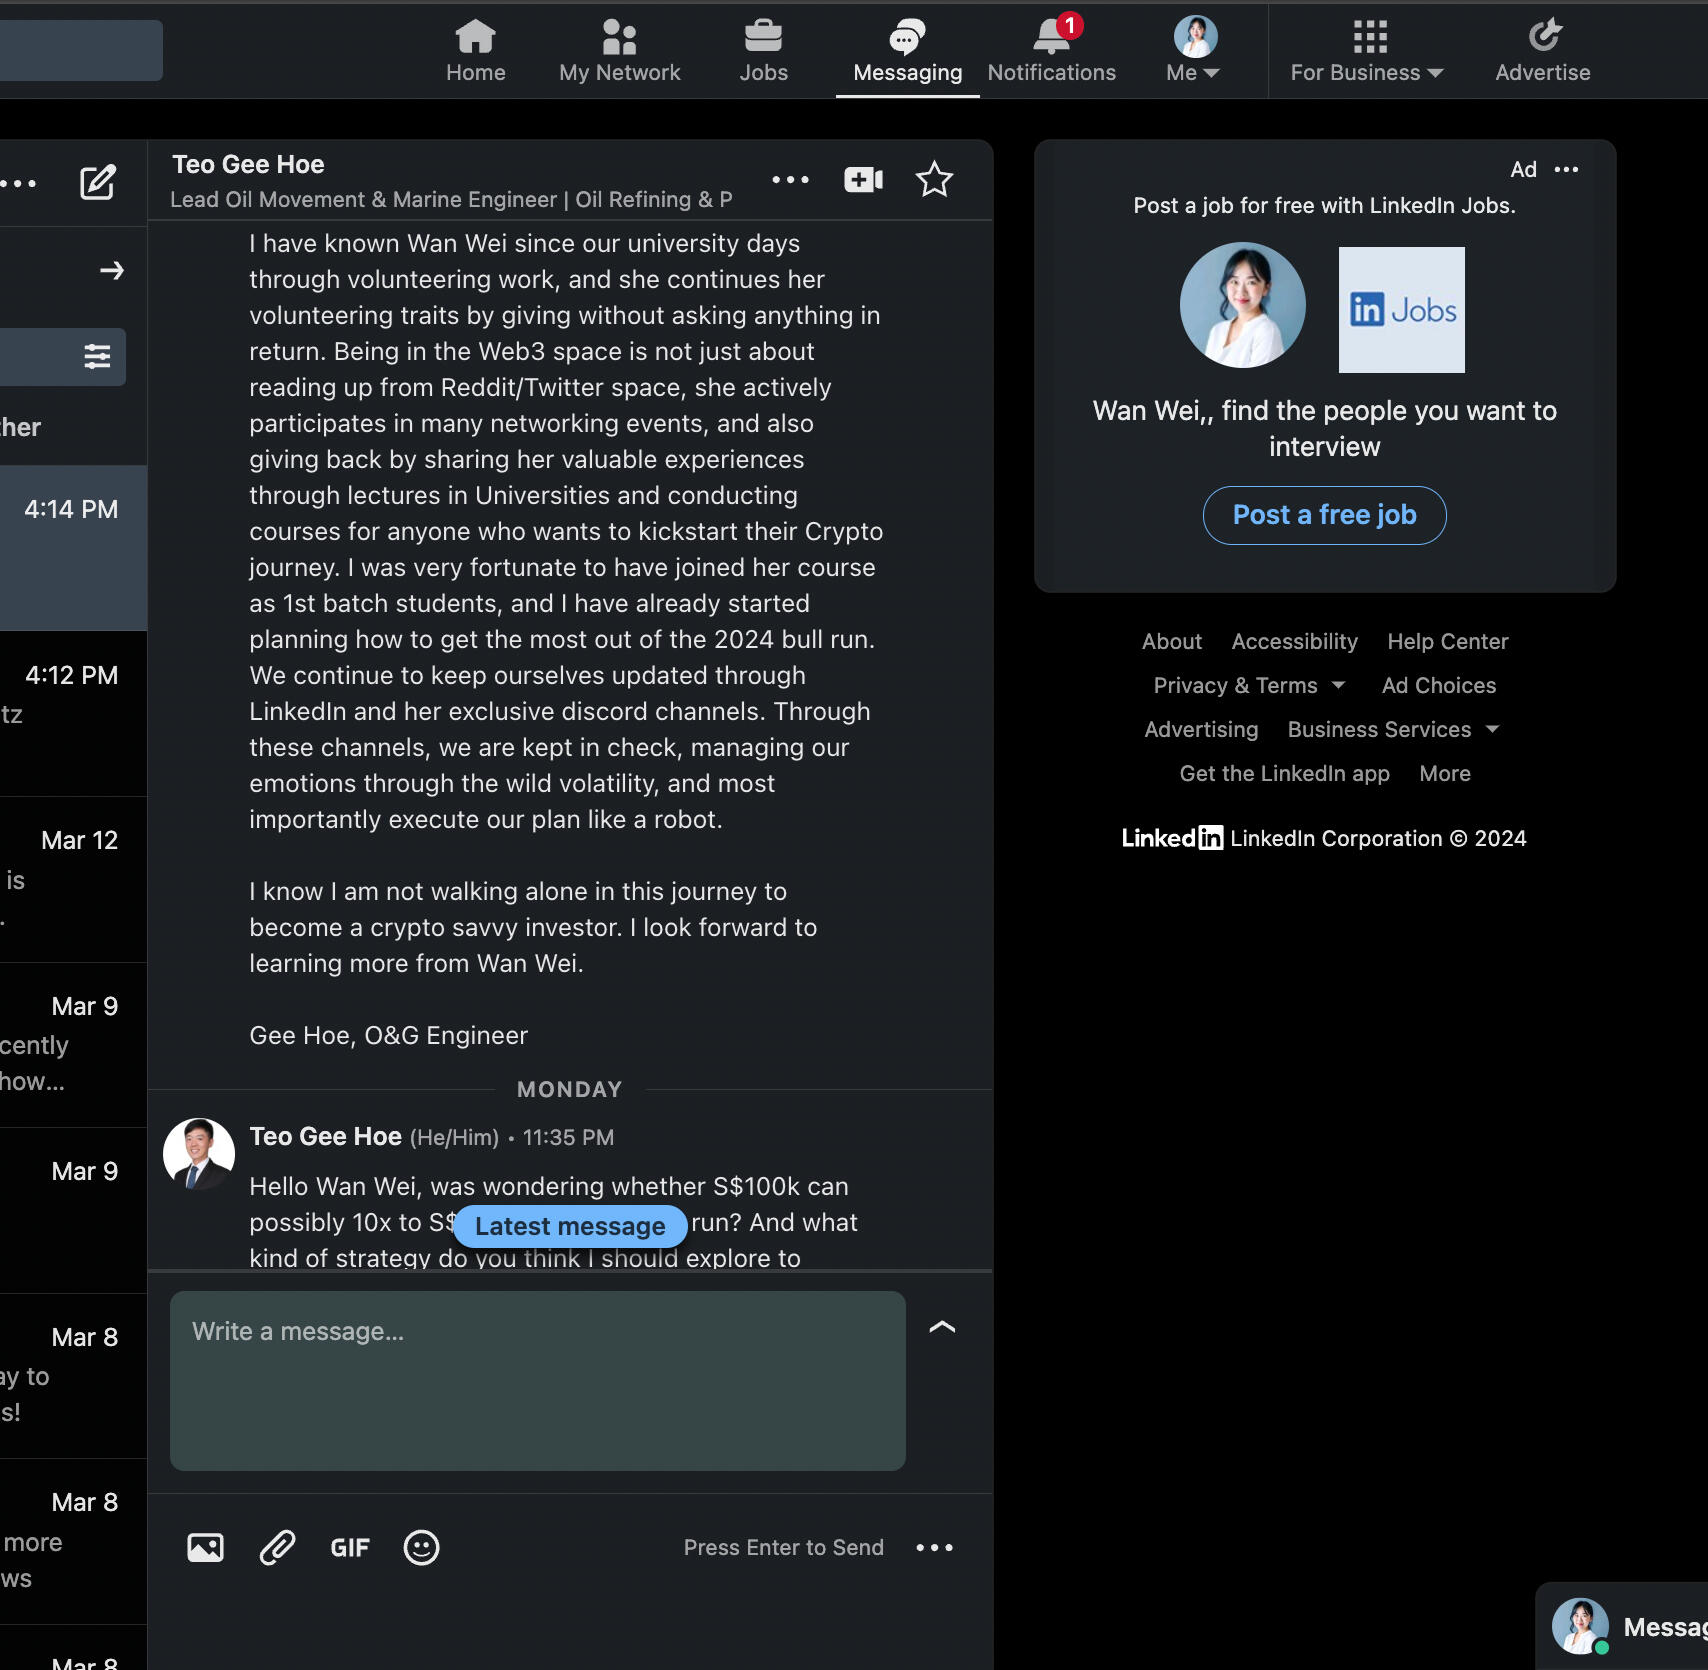Star the Teo Gee Hoe conversation

[x=934, y=180]
